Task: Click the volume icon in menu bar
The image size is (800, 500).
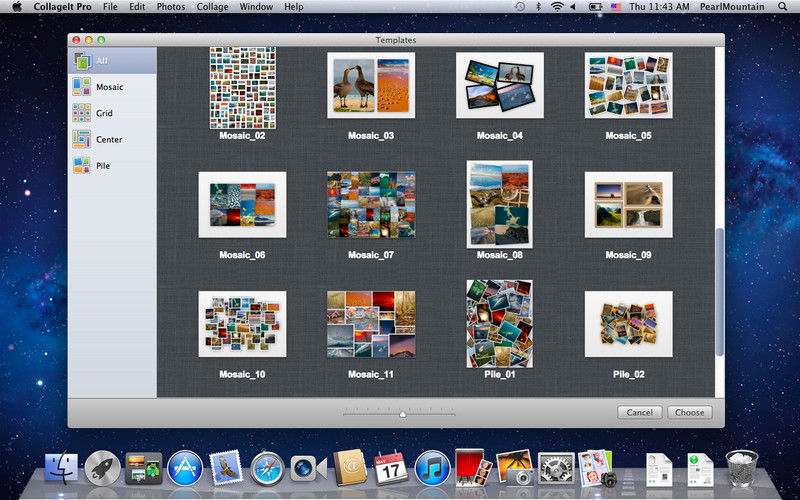Action: [573, 7]
